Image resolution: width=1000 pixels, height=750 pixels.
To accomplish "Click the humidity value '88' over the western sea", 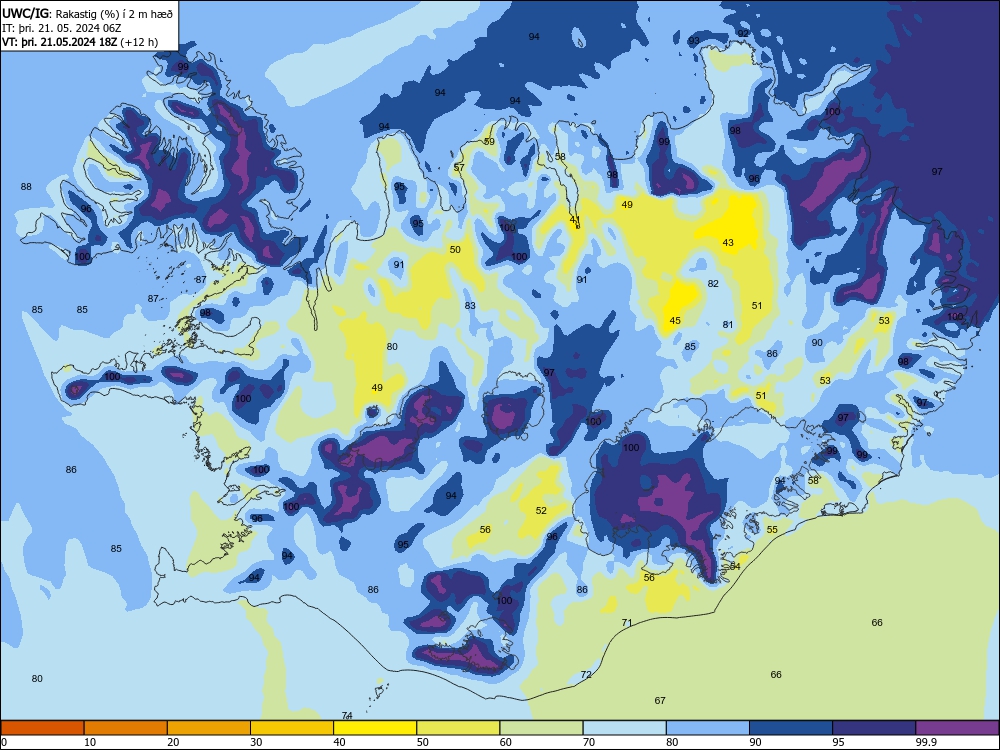I will click(26, 187).
